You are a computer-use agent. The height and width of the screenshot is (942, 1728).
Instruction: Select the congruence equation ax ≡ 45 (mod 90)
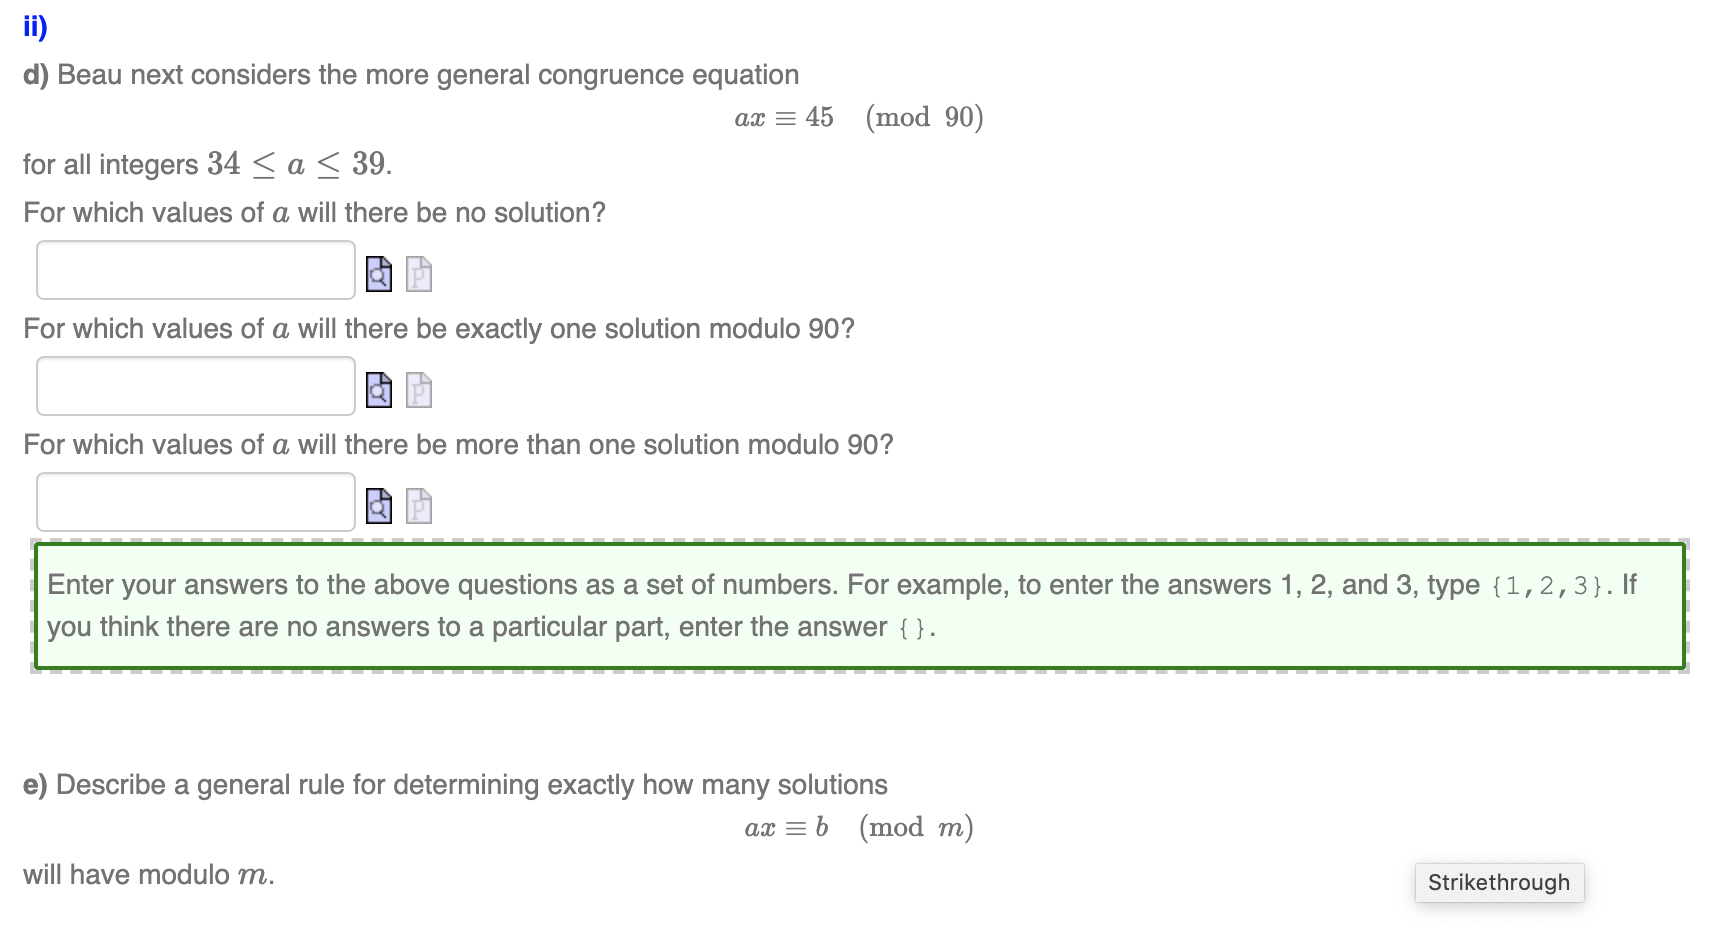tap(858, 117)
